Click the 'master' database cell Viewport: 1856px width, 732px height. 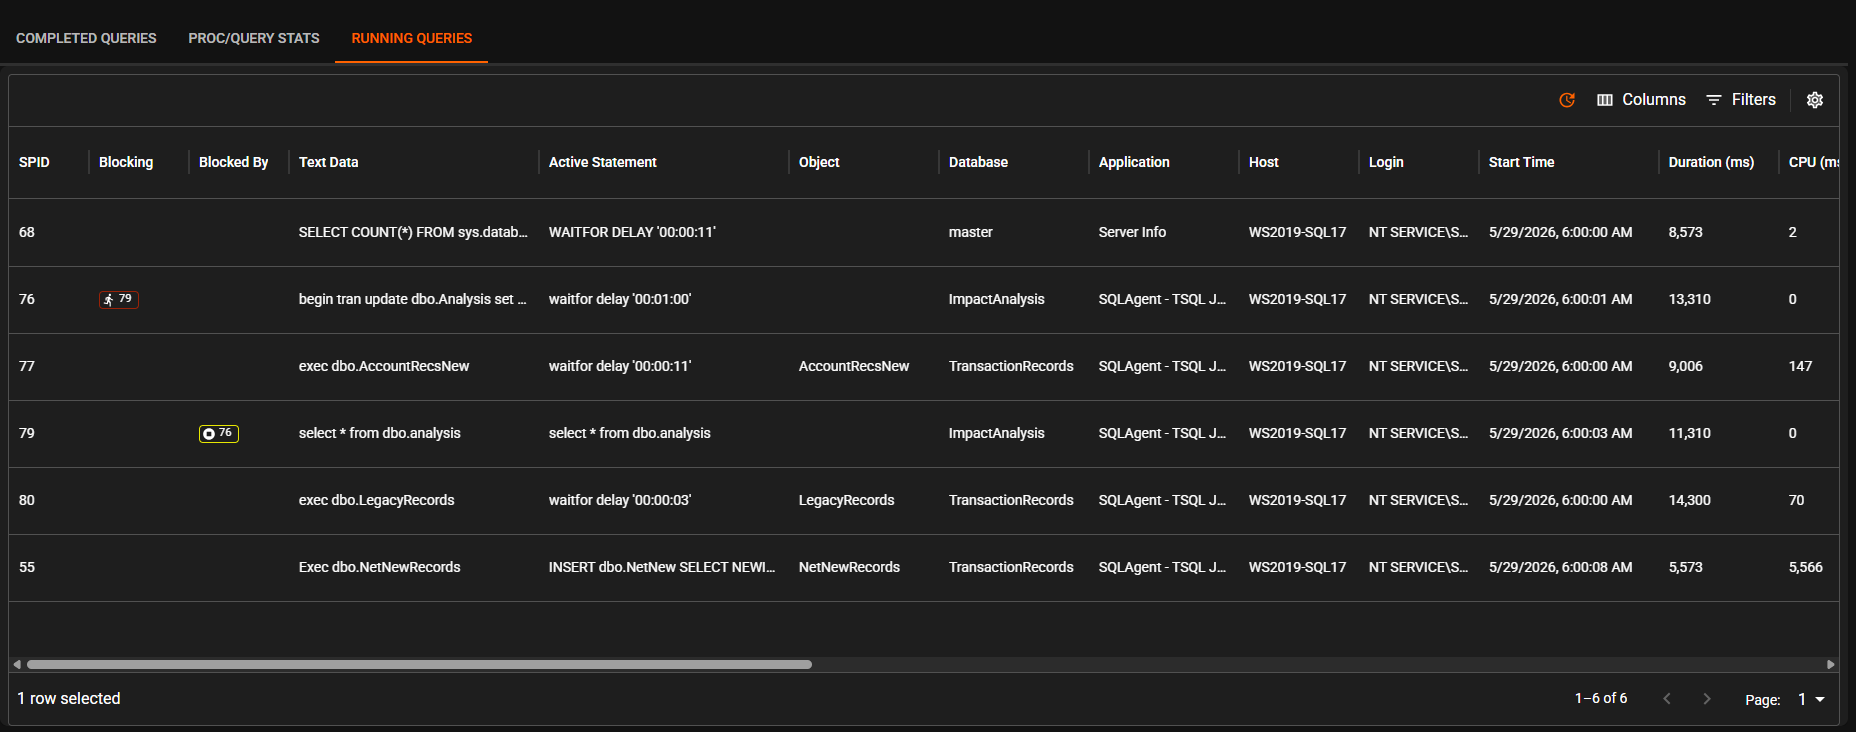(970, 232)
